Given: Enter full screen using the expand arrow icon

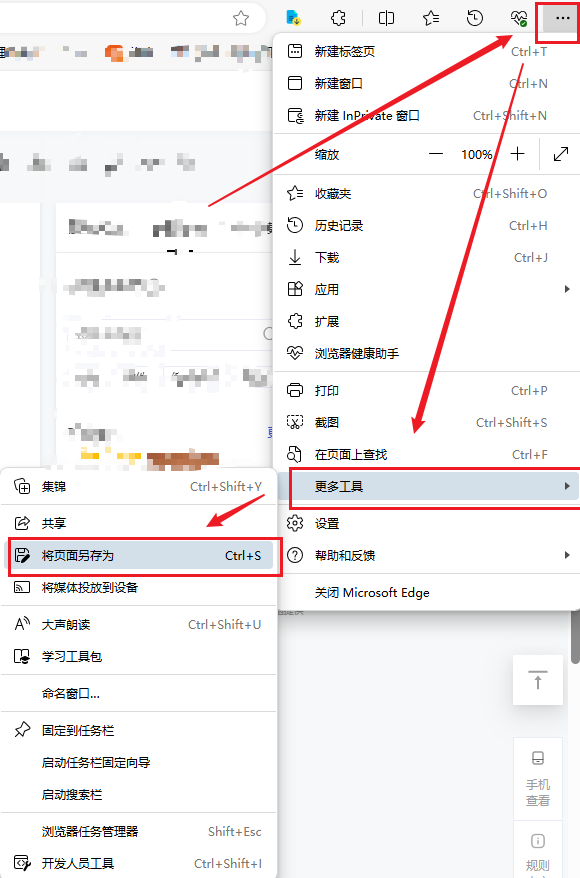Looking at the screenshot, I should [x=560, y=154].
